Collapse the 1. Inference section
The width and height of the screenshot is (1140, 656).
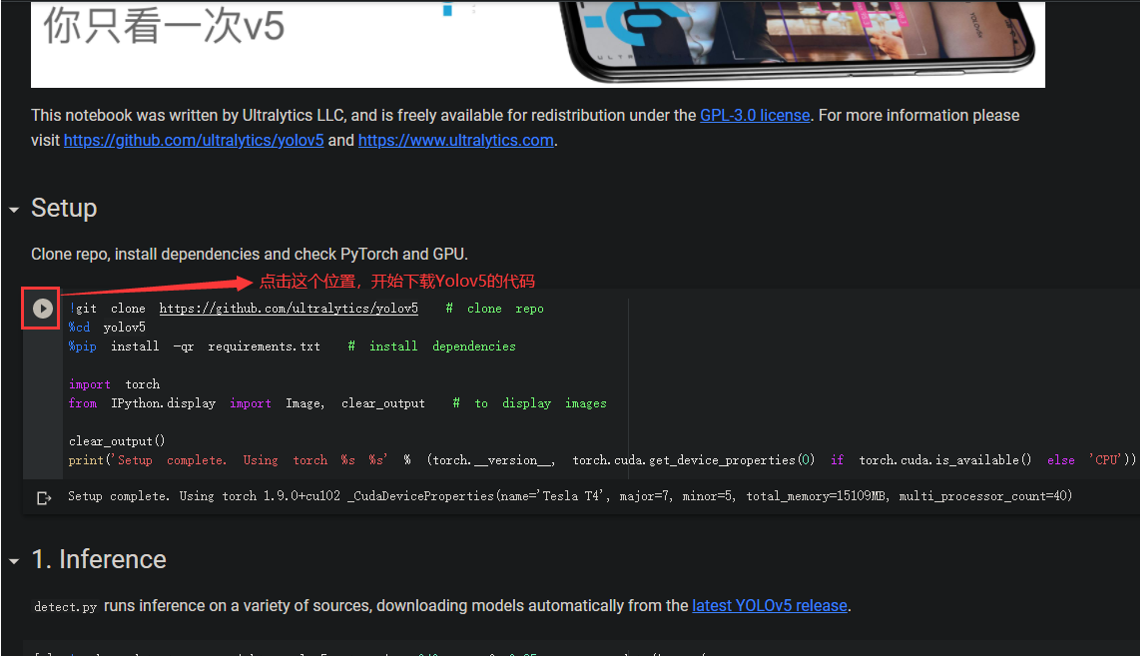(x=14, y=561)
